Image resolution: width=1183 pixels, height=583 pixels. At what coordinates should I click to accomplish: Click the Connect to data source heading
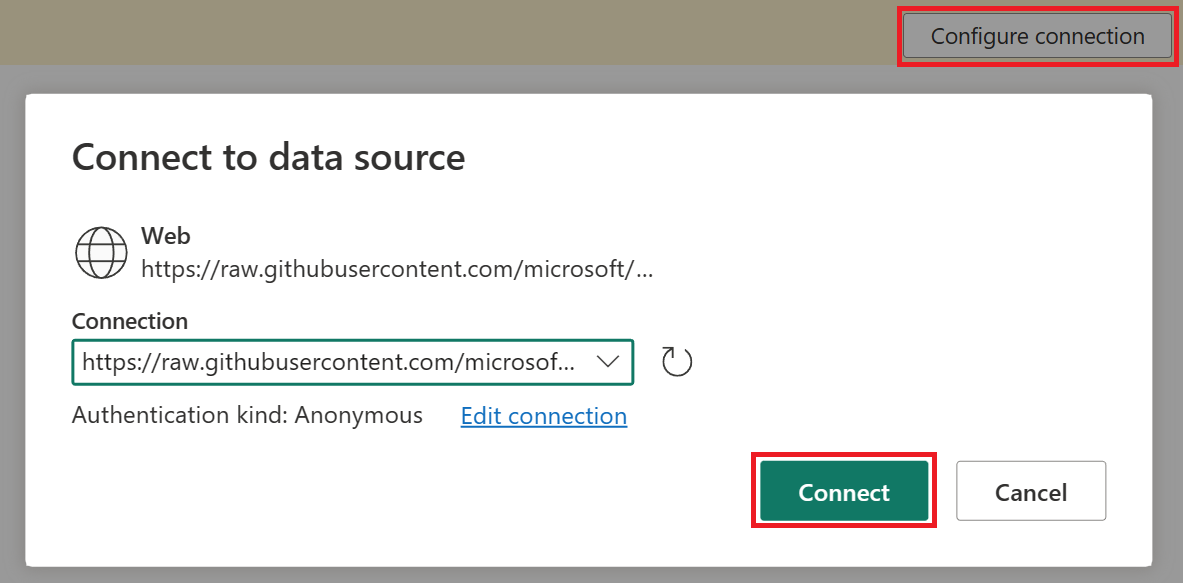(269, 158)
